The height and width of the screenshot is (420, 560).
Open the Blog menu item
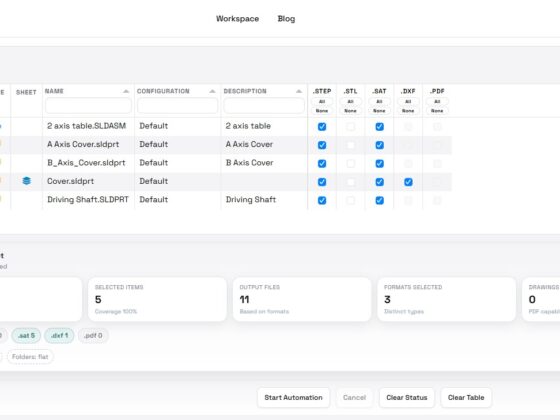(x=286, y=19)
